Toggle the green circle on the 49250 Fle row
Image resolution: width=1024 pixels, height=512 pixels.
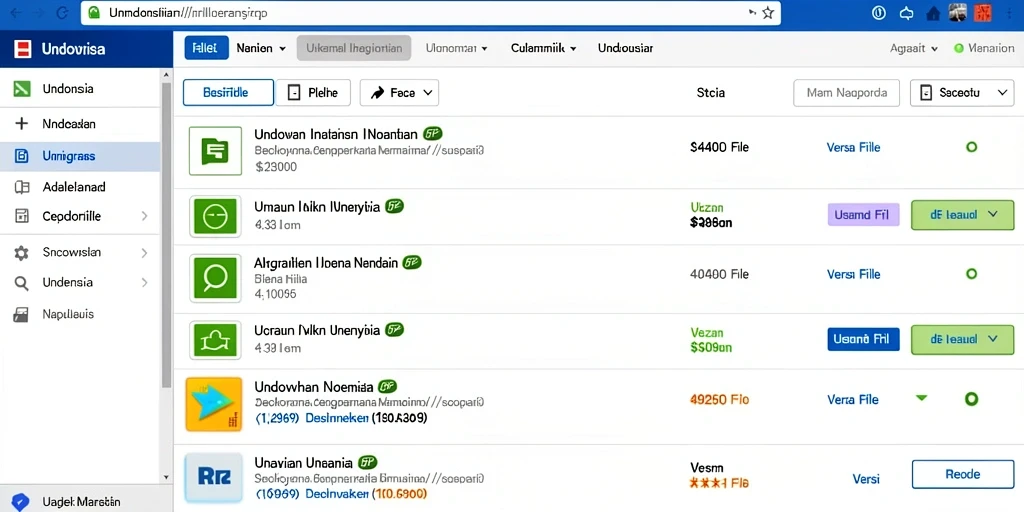(971, 399)
